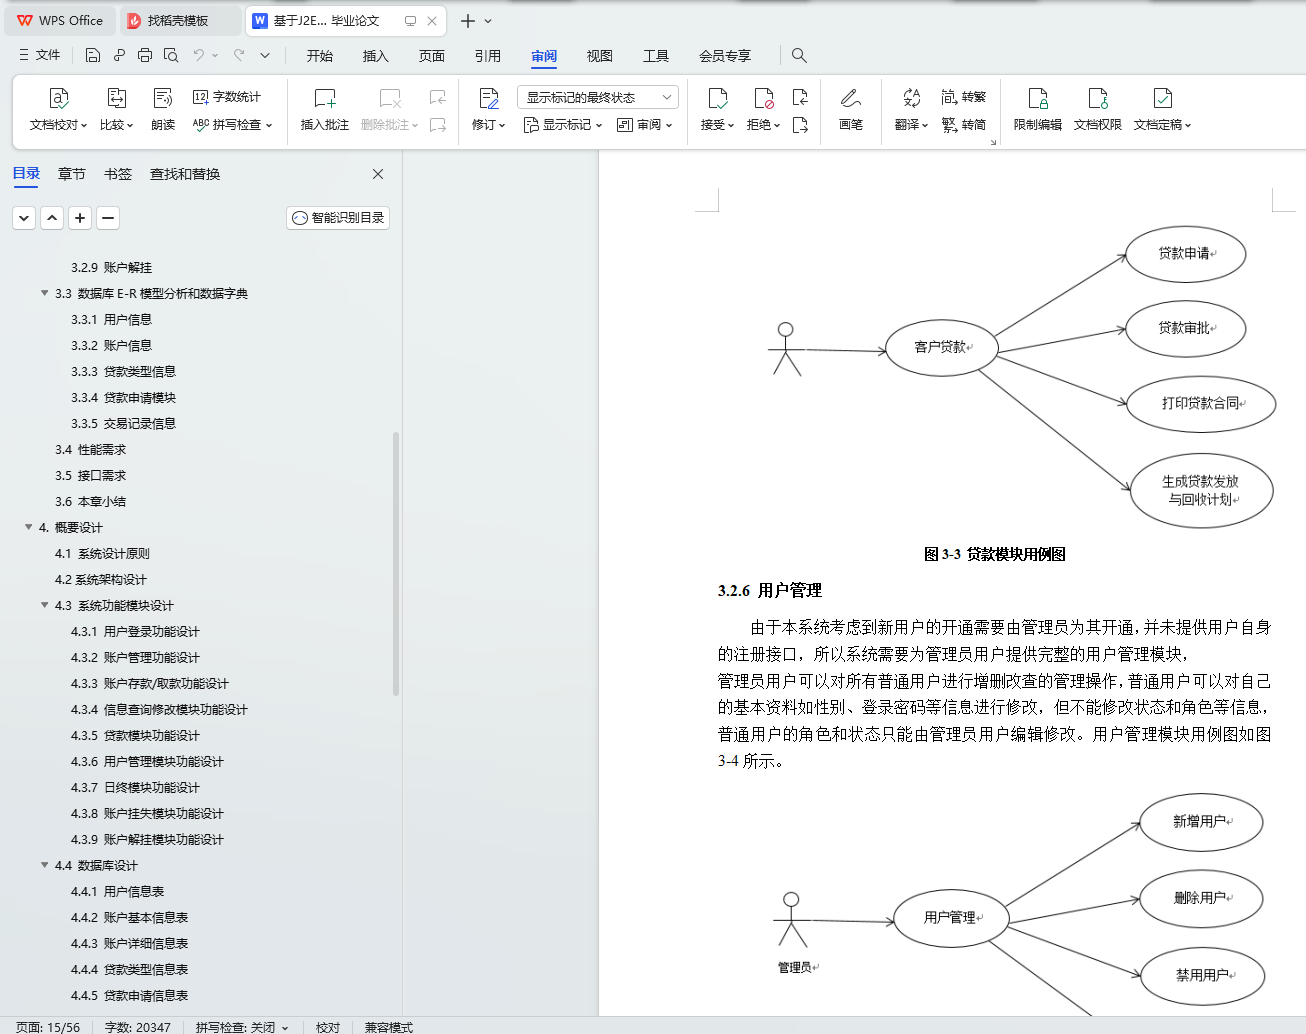Screen dimensions: 1306x1034
Task: Open the 会员专享 tab
Action: (x=725, y=56)
